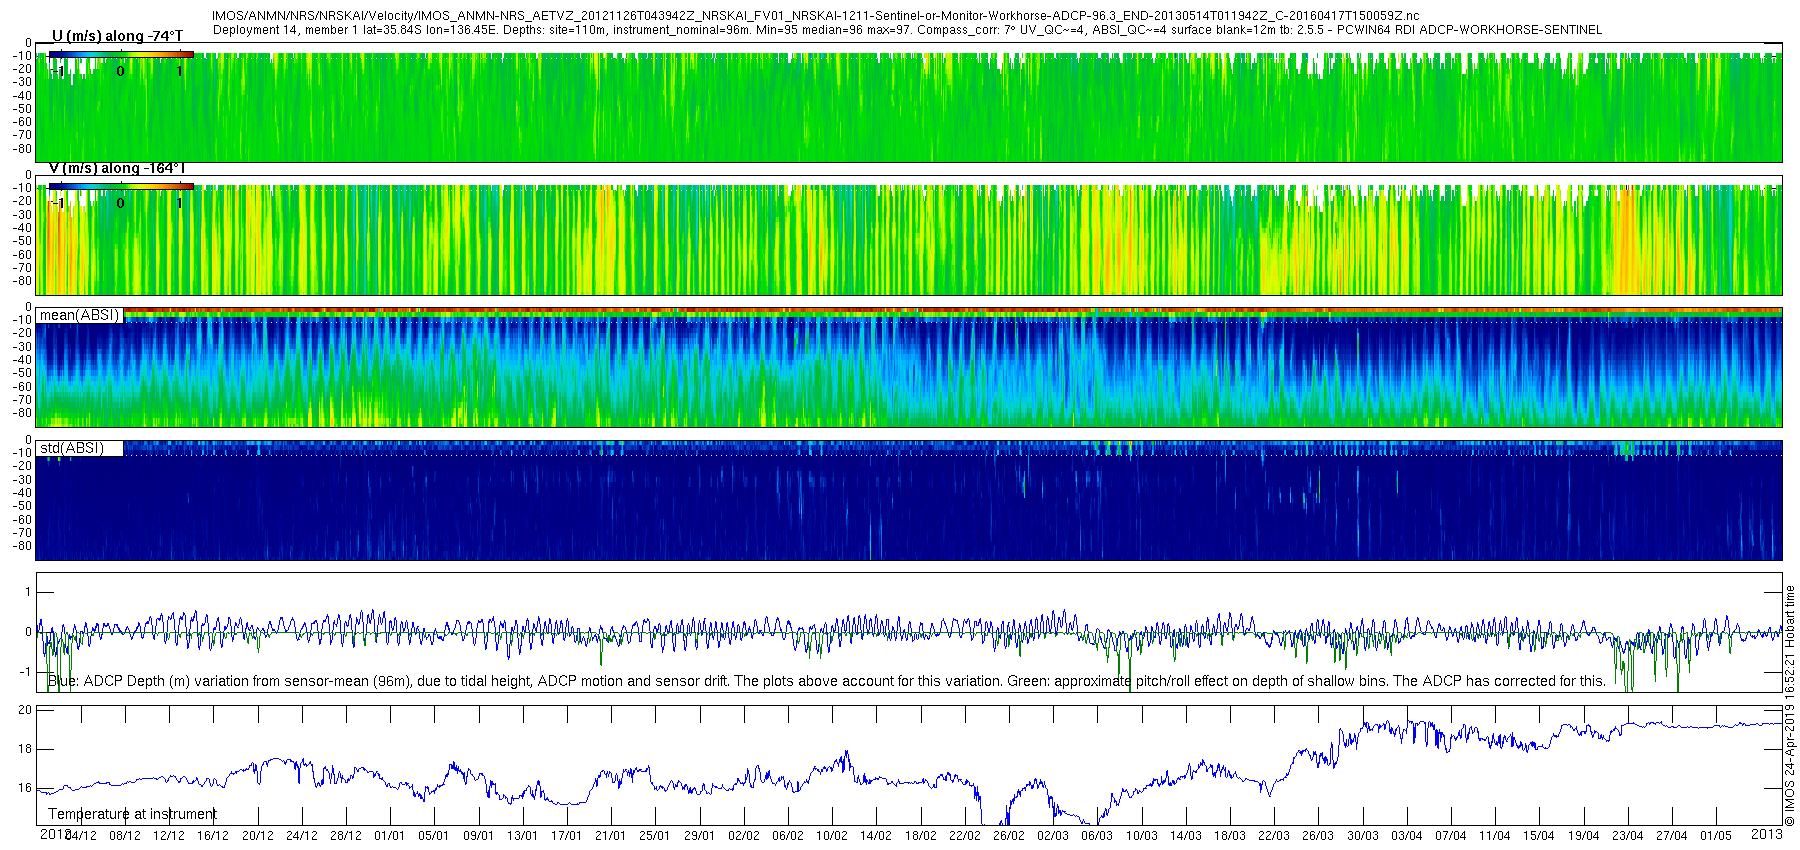Click the '03/04' date tick label
Viewport: 1800px width, 850px height.
tap(1406, 836)
